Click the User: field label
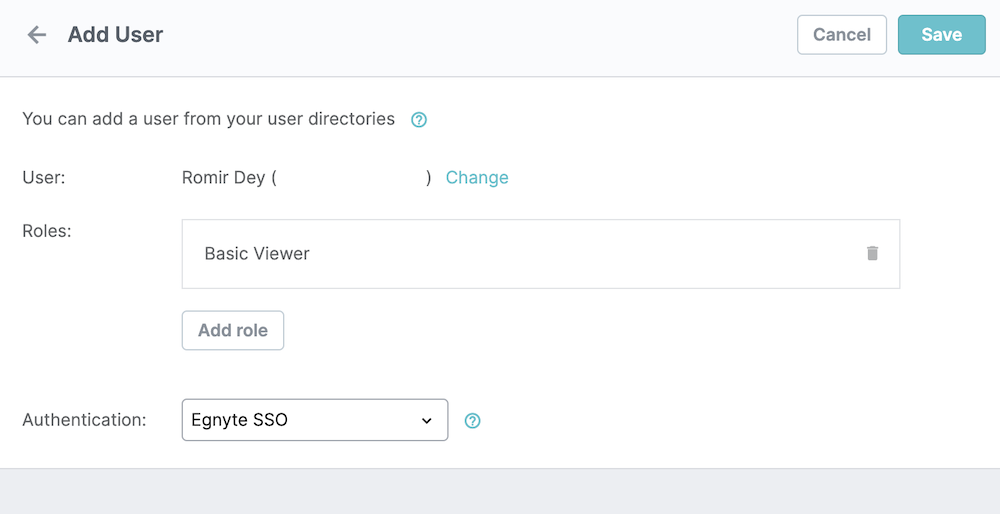The width and height of the screenshot is (1000, 514). (x=43, y=177)
